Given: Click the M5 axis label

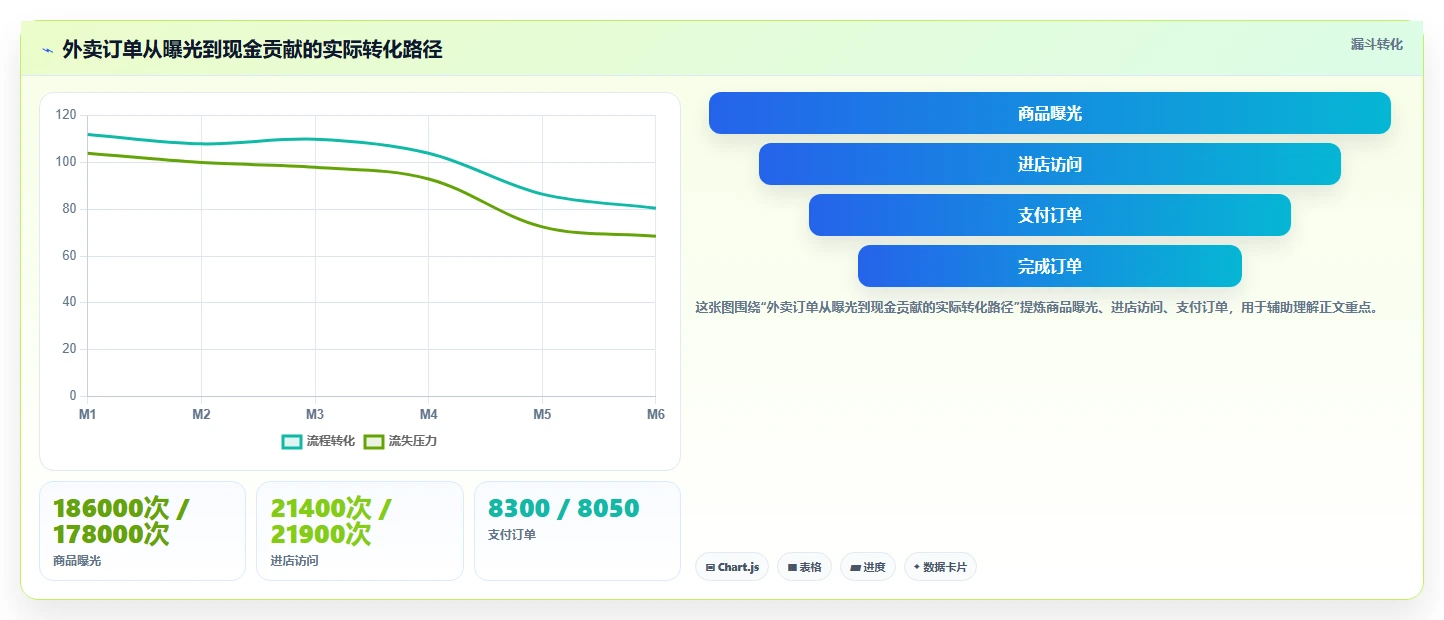Looking at the screenshot, I should point(542,414).
